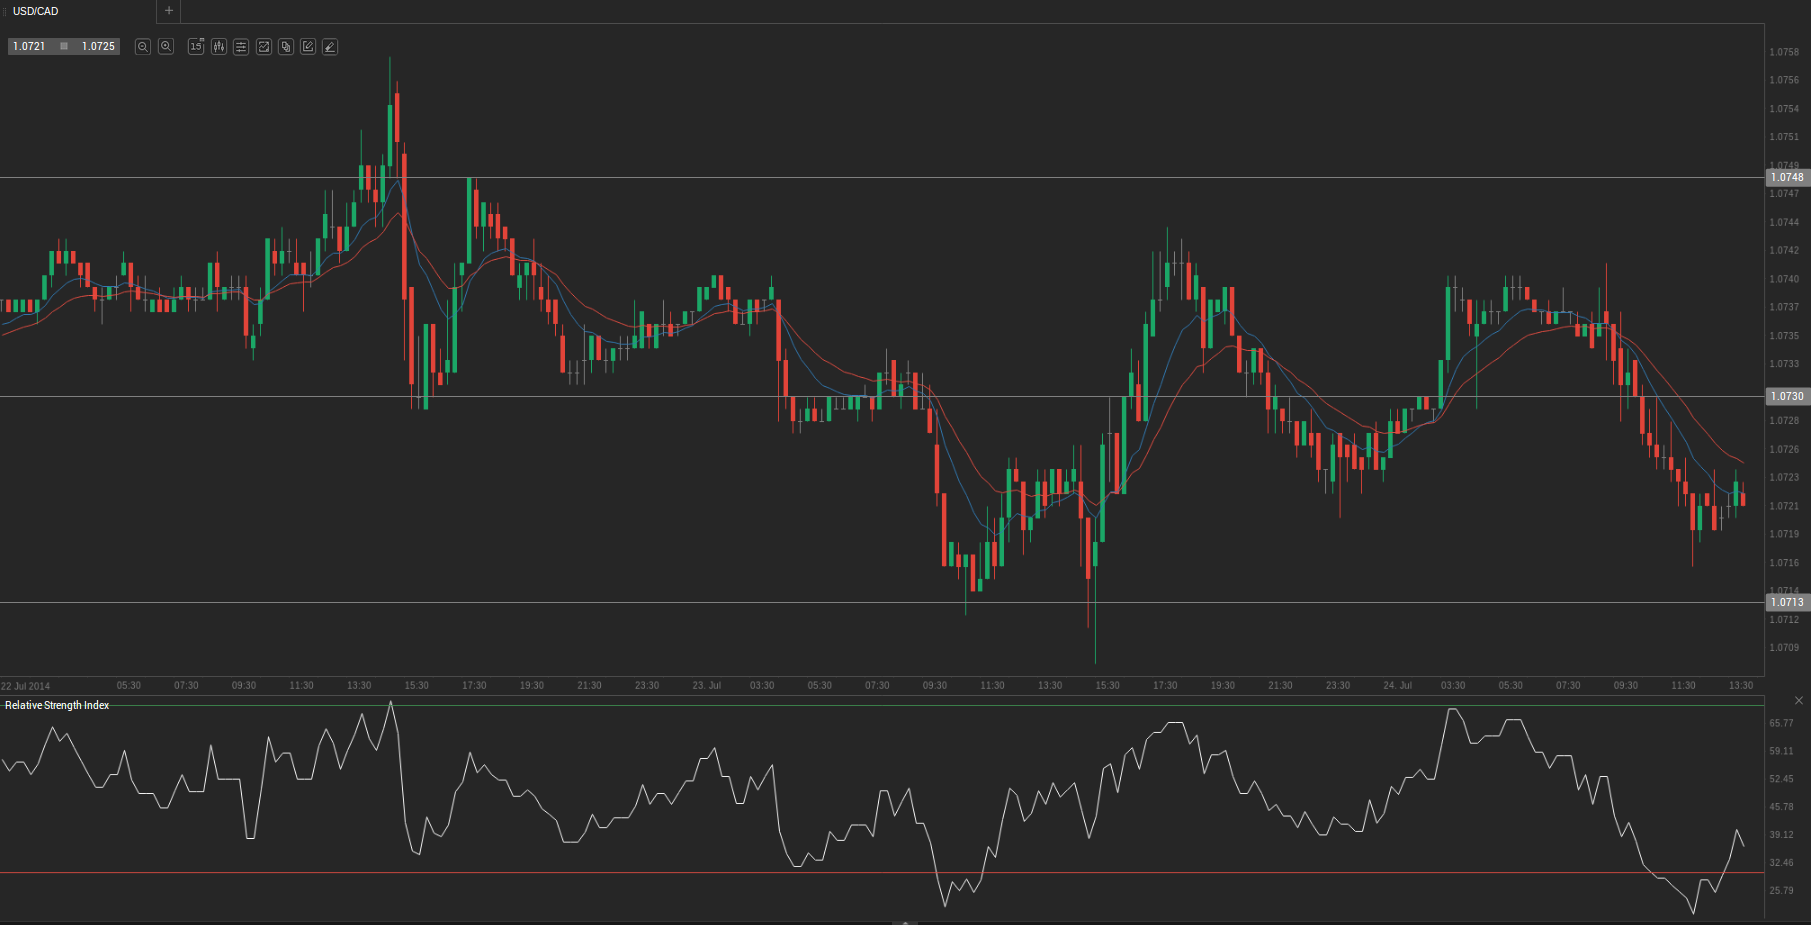Image resolution: width=1811 pixels, height=925 pixels.
Task: Click the Relative Strength Index label
Action: click(x=57, y=706)
